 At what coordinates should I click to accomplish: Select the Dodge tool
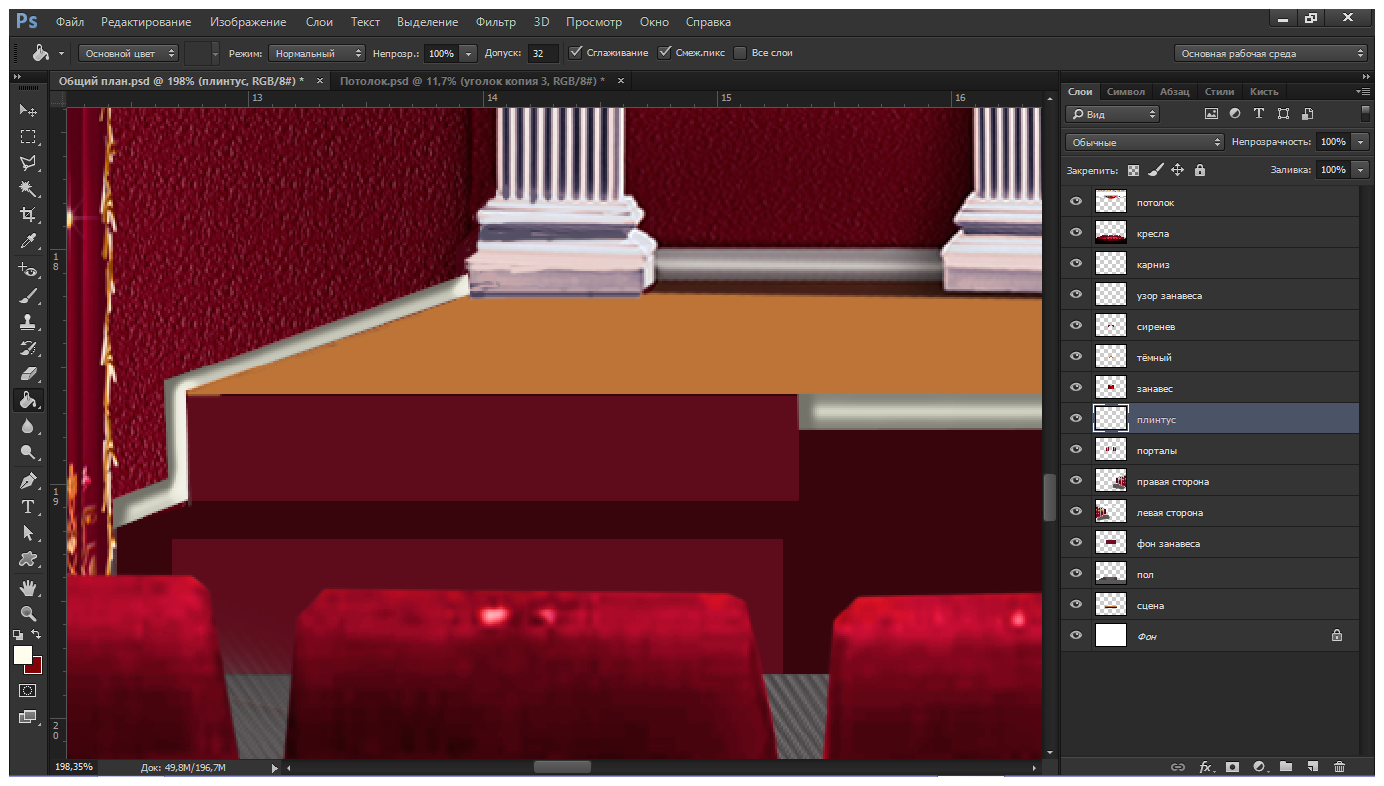point(28,452)
